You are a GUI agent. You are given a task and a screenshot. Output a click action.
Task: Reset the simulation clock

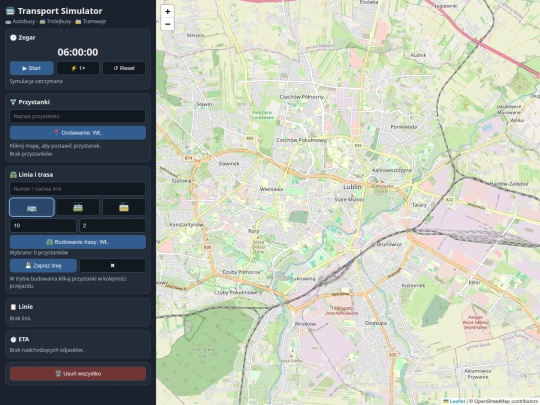coord(124,68)
